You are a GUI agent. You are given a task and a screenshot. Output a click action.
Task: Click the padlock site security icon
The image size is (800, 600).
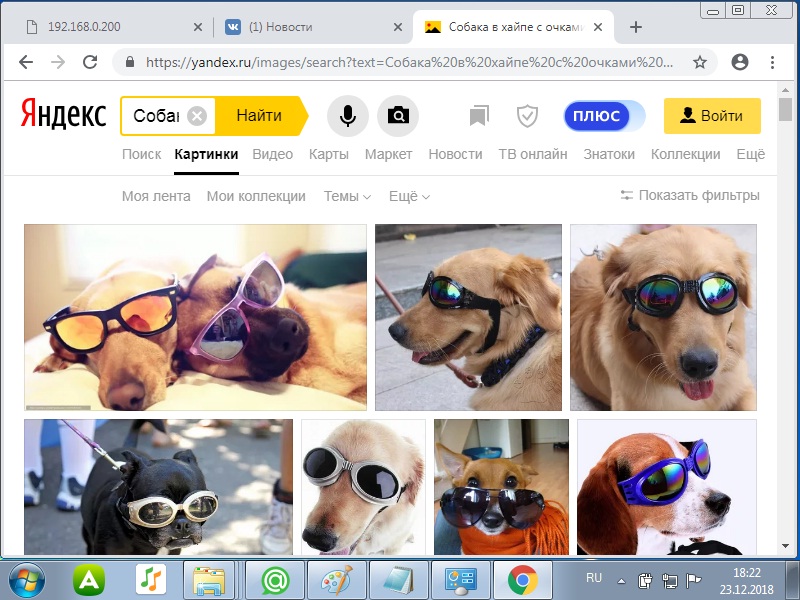pos(130,62)
